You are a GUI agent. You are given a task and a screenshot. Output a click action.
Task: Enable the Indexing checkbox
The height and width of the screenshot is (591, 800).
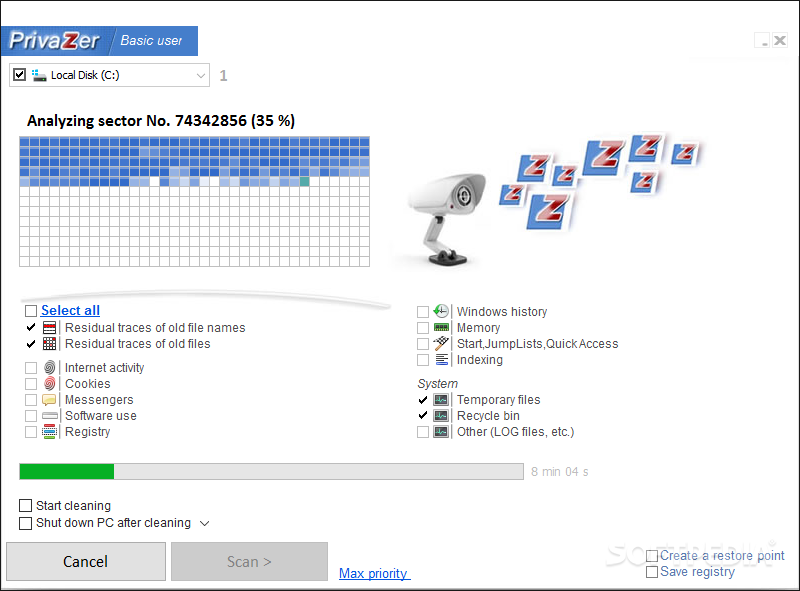pyautogui.click(x=423, y=360)
